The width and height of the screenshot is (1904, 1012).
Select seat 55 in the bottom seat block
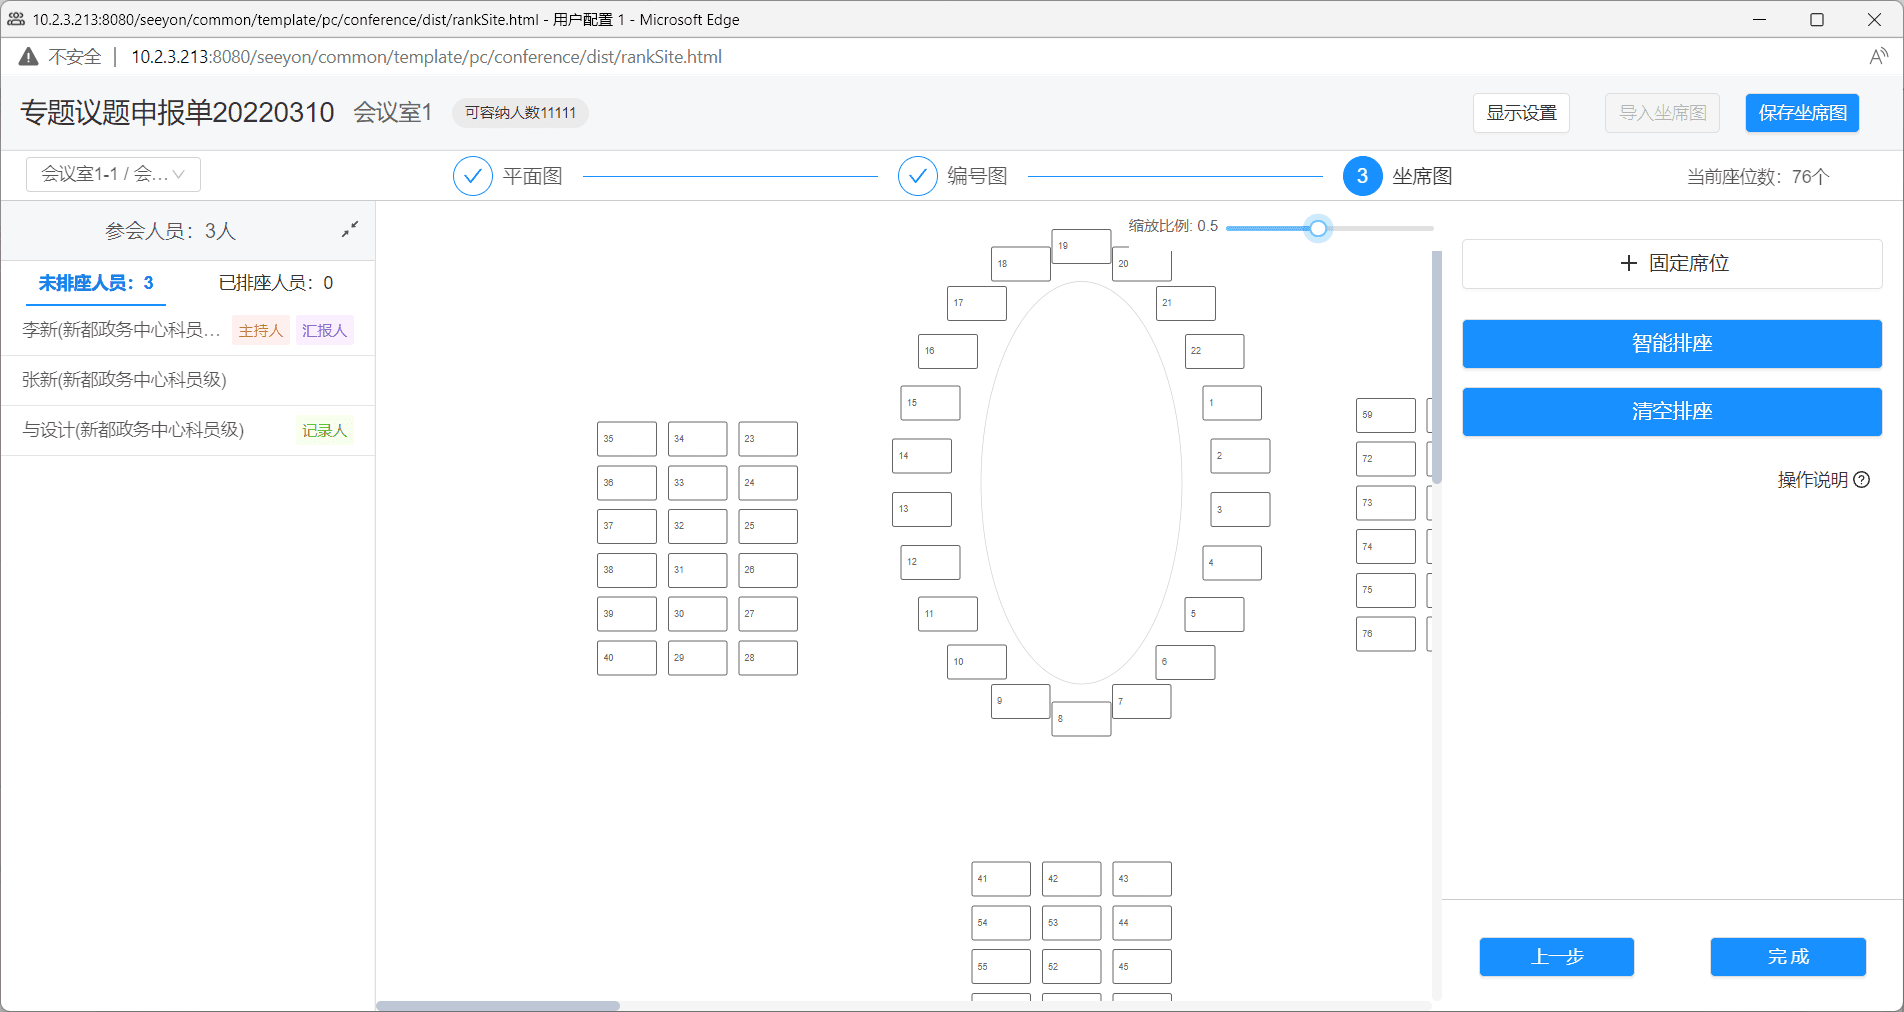[x=1001, y=967]
